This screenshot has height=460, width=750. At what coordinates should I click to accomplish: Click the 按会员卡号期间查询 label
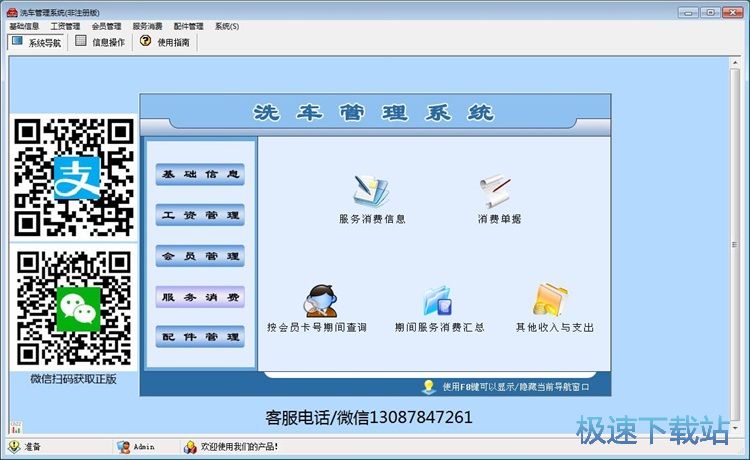317,328
